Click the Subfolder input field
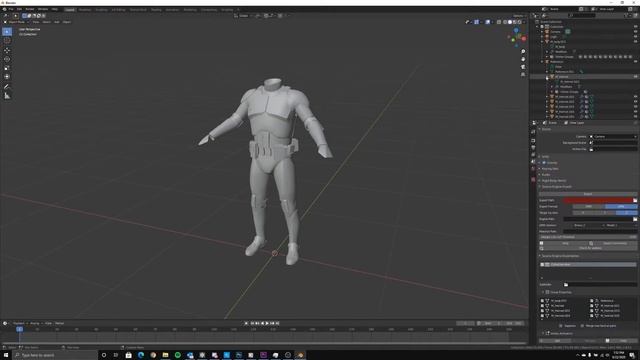The image size is (640, 360). (x=600, y=284)
